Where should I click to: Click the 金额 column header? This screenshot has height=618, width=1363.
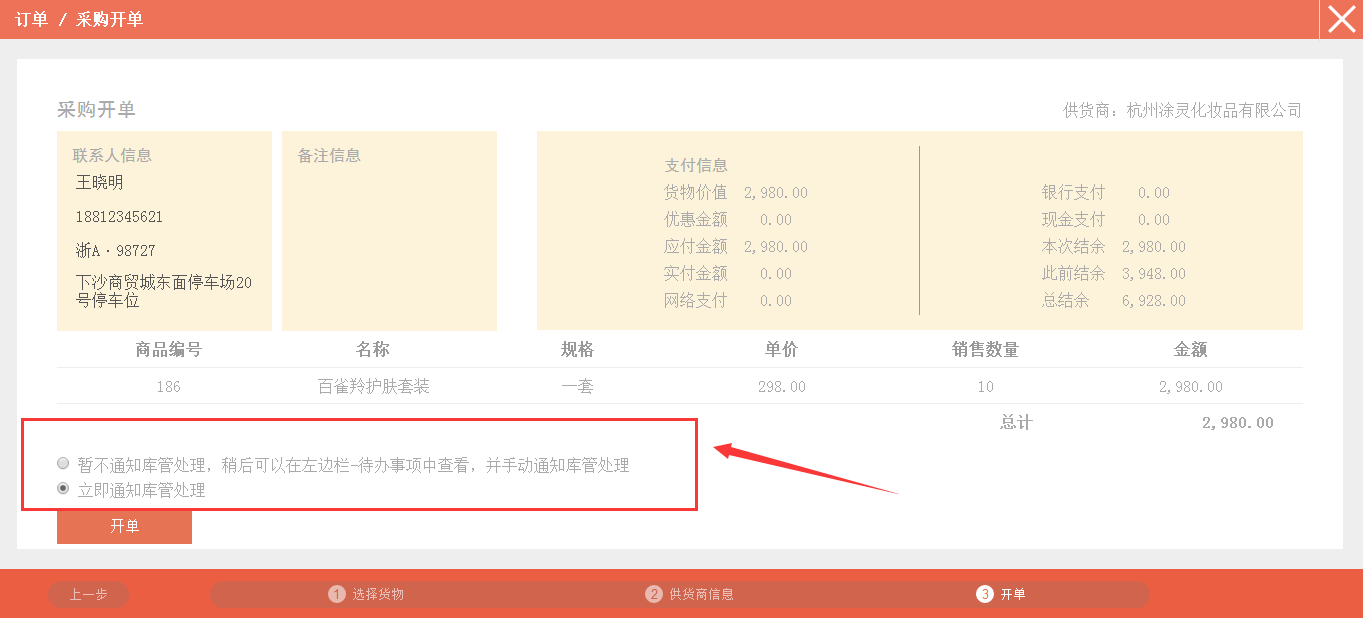(x=1190, y=349)
